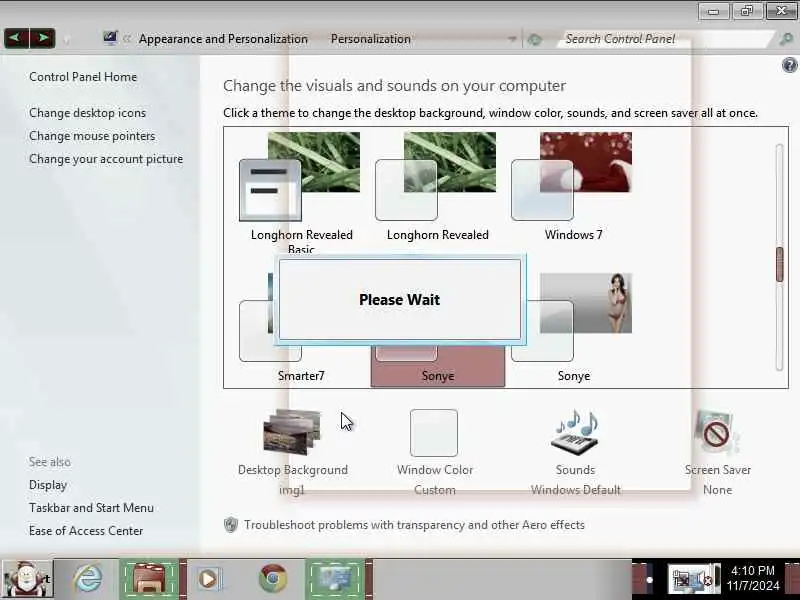Open the Display link
The height and width of the screenshot is (600, 800).
pyautogui.click(x=48, y=485)
